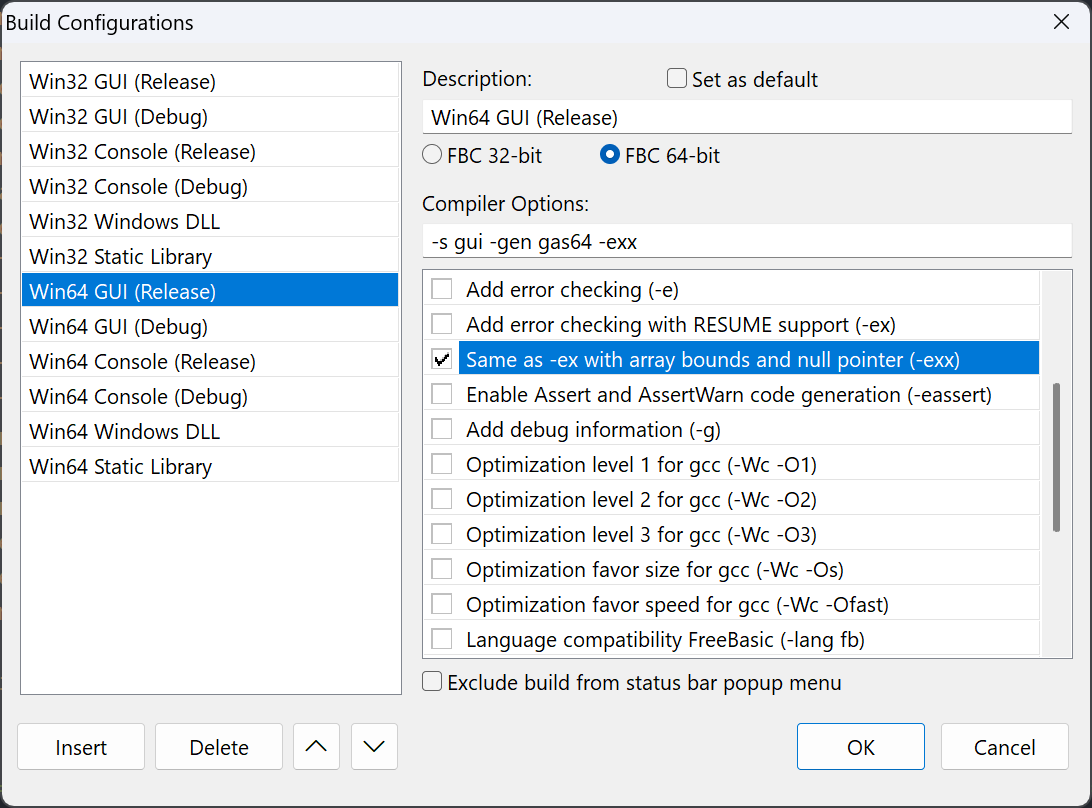
Task: Move configuration up with the up arrow
Action: point(316,747)
